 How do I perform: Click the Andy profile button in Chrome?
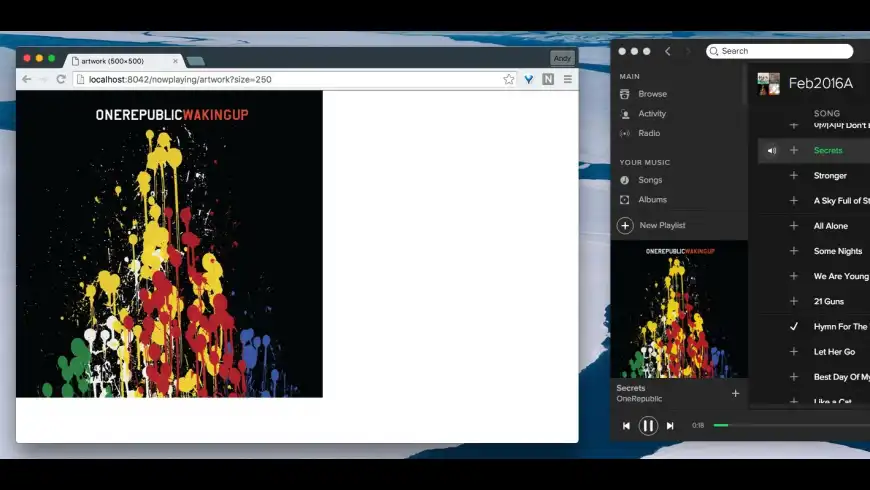tap(562, 58)
